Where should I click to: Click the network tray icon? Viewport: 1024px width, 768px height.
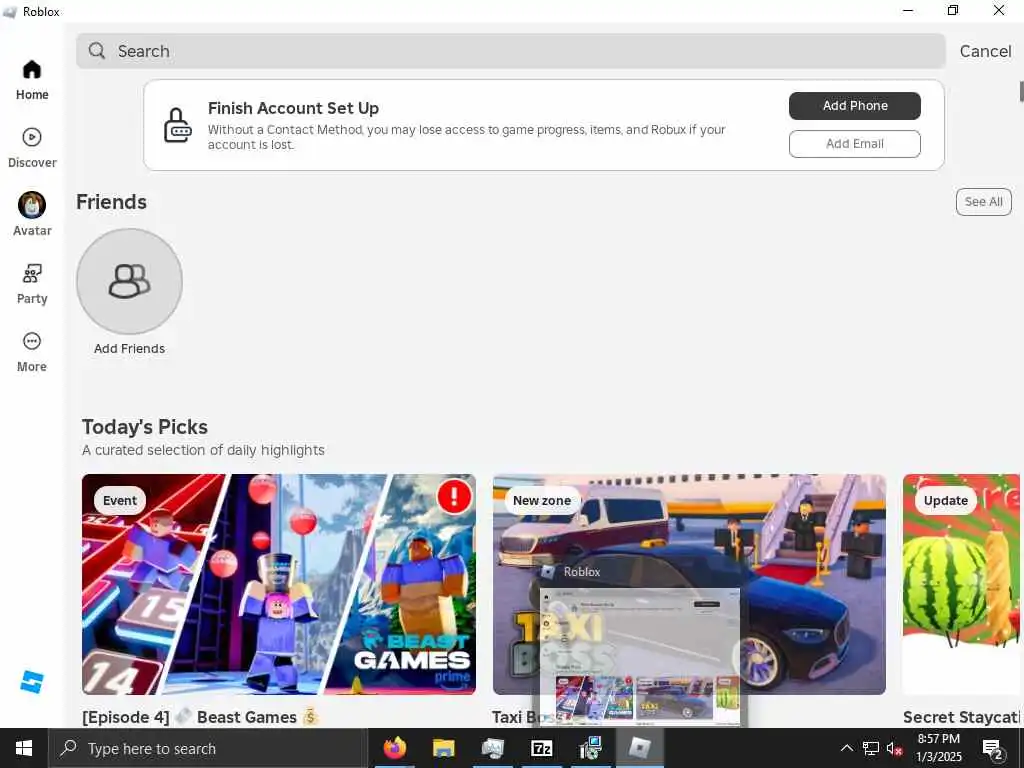871,748
